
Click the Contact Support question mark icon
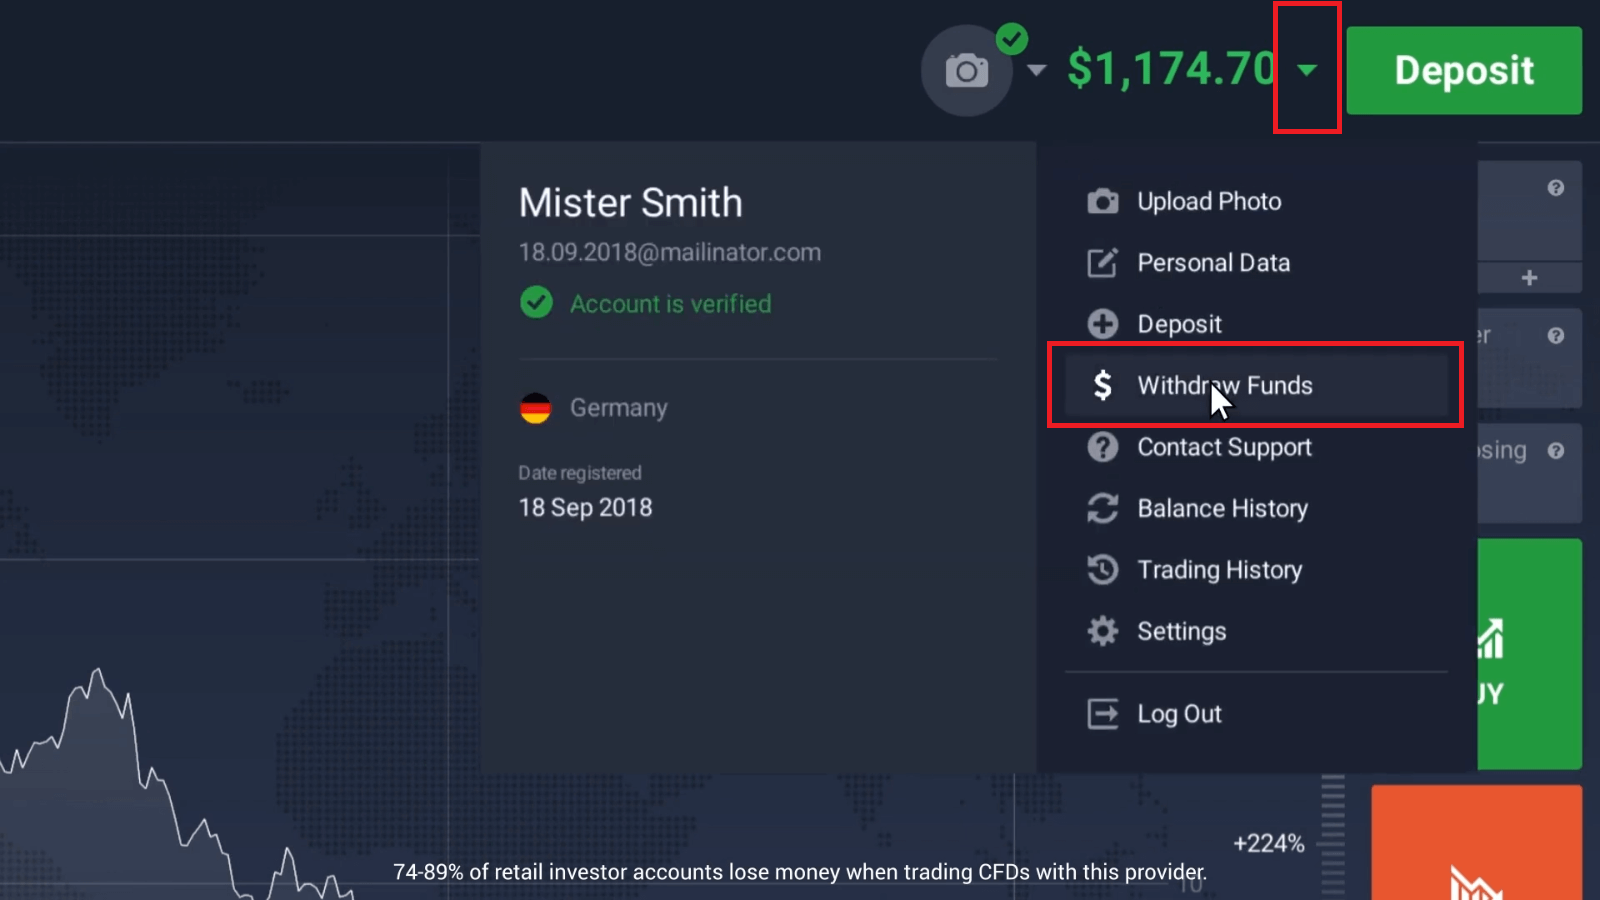[x=1102, y=447]
